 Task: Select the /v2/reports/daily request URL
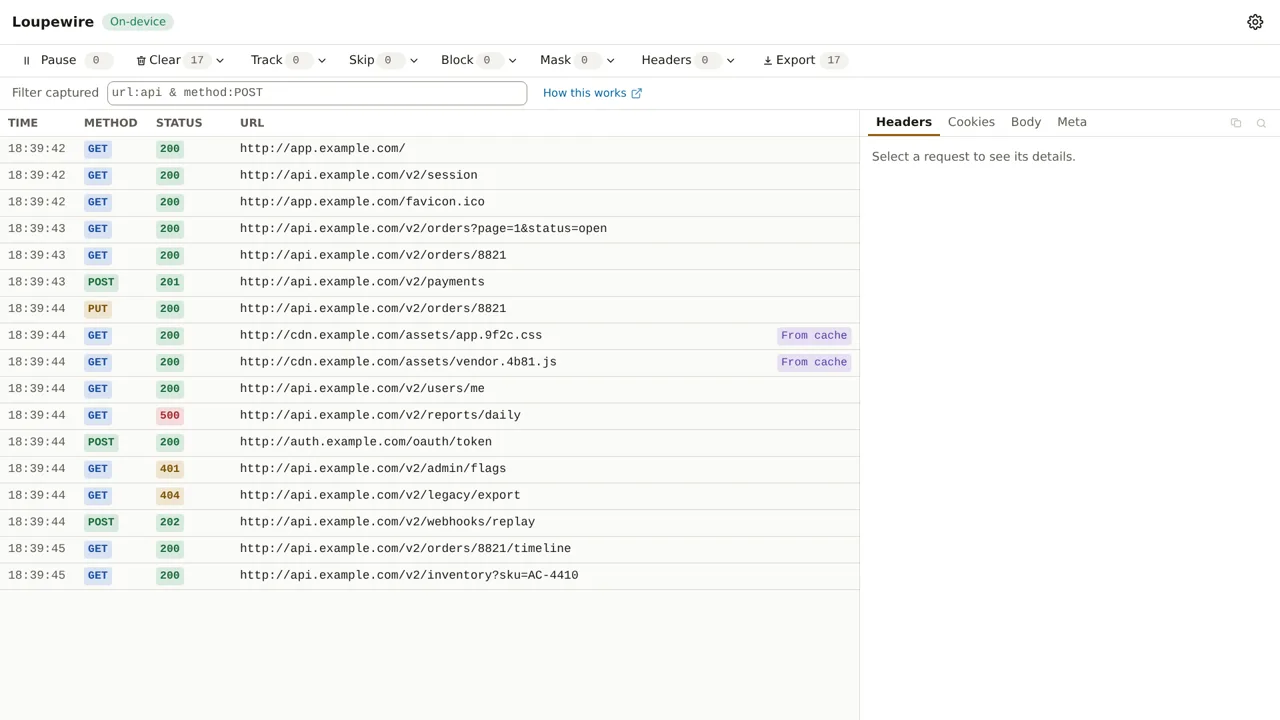click(380, 415)
